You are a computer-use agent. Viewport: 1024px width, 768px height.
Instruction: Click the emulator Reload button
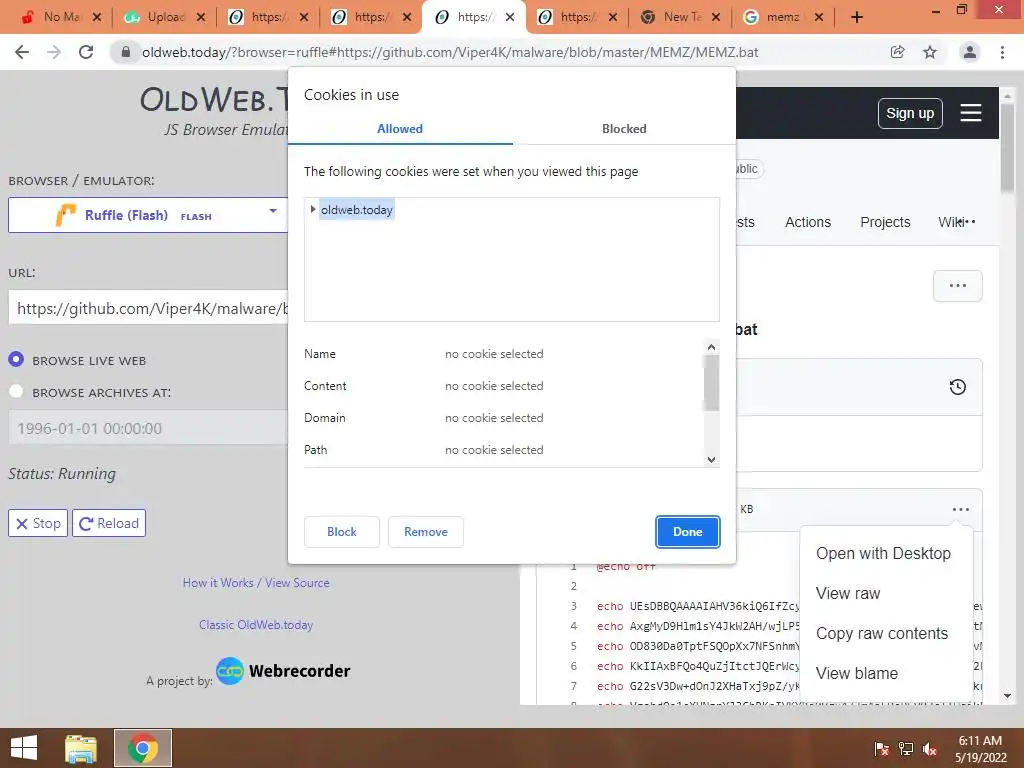click(109, 523)
